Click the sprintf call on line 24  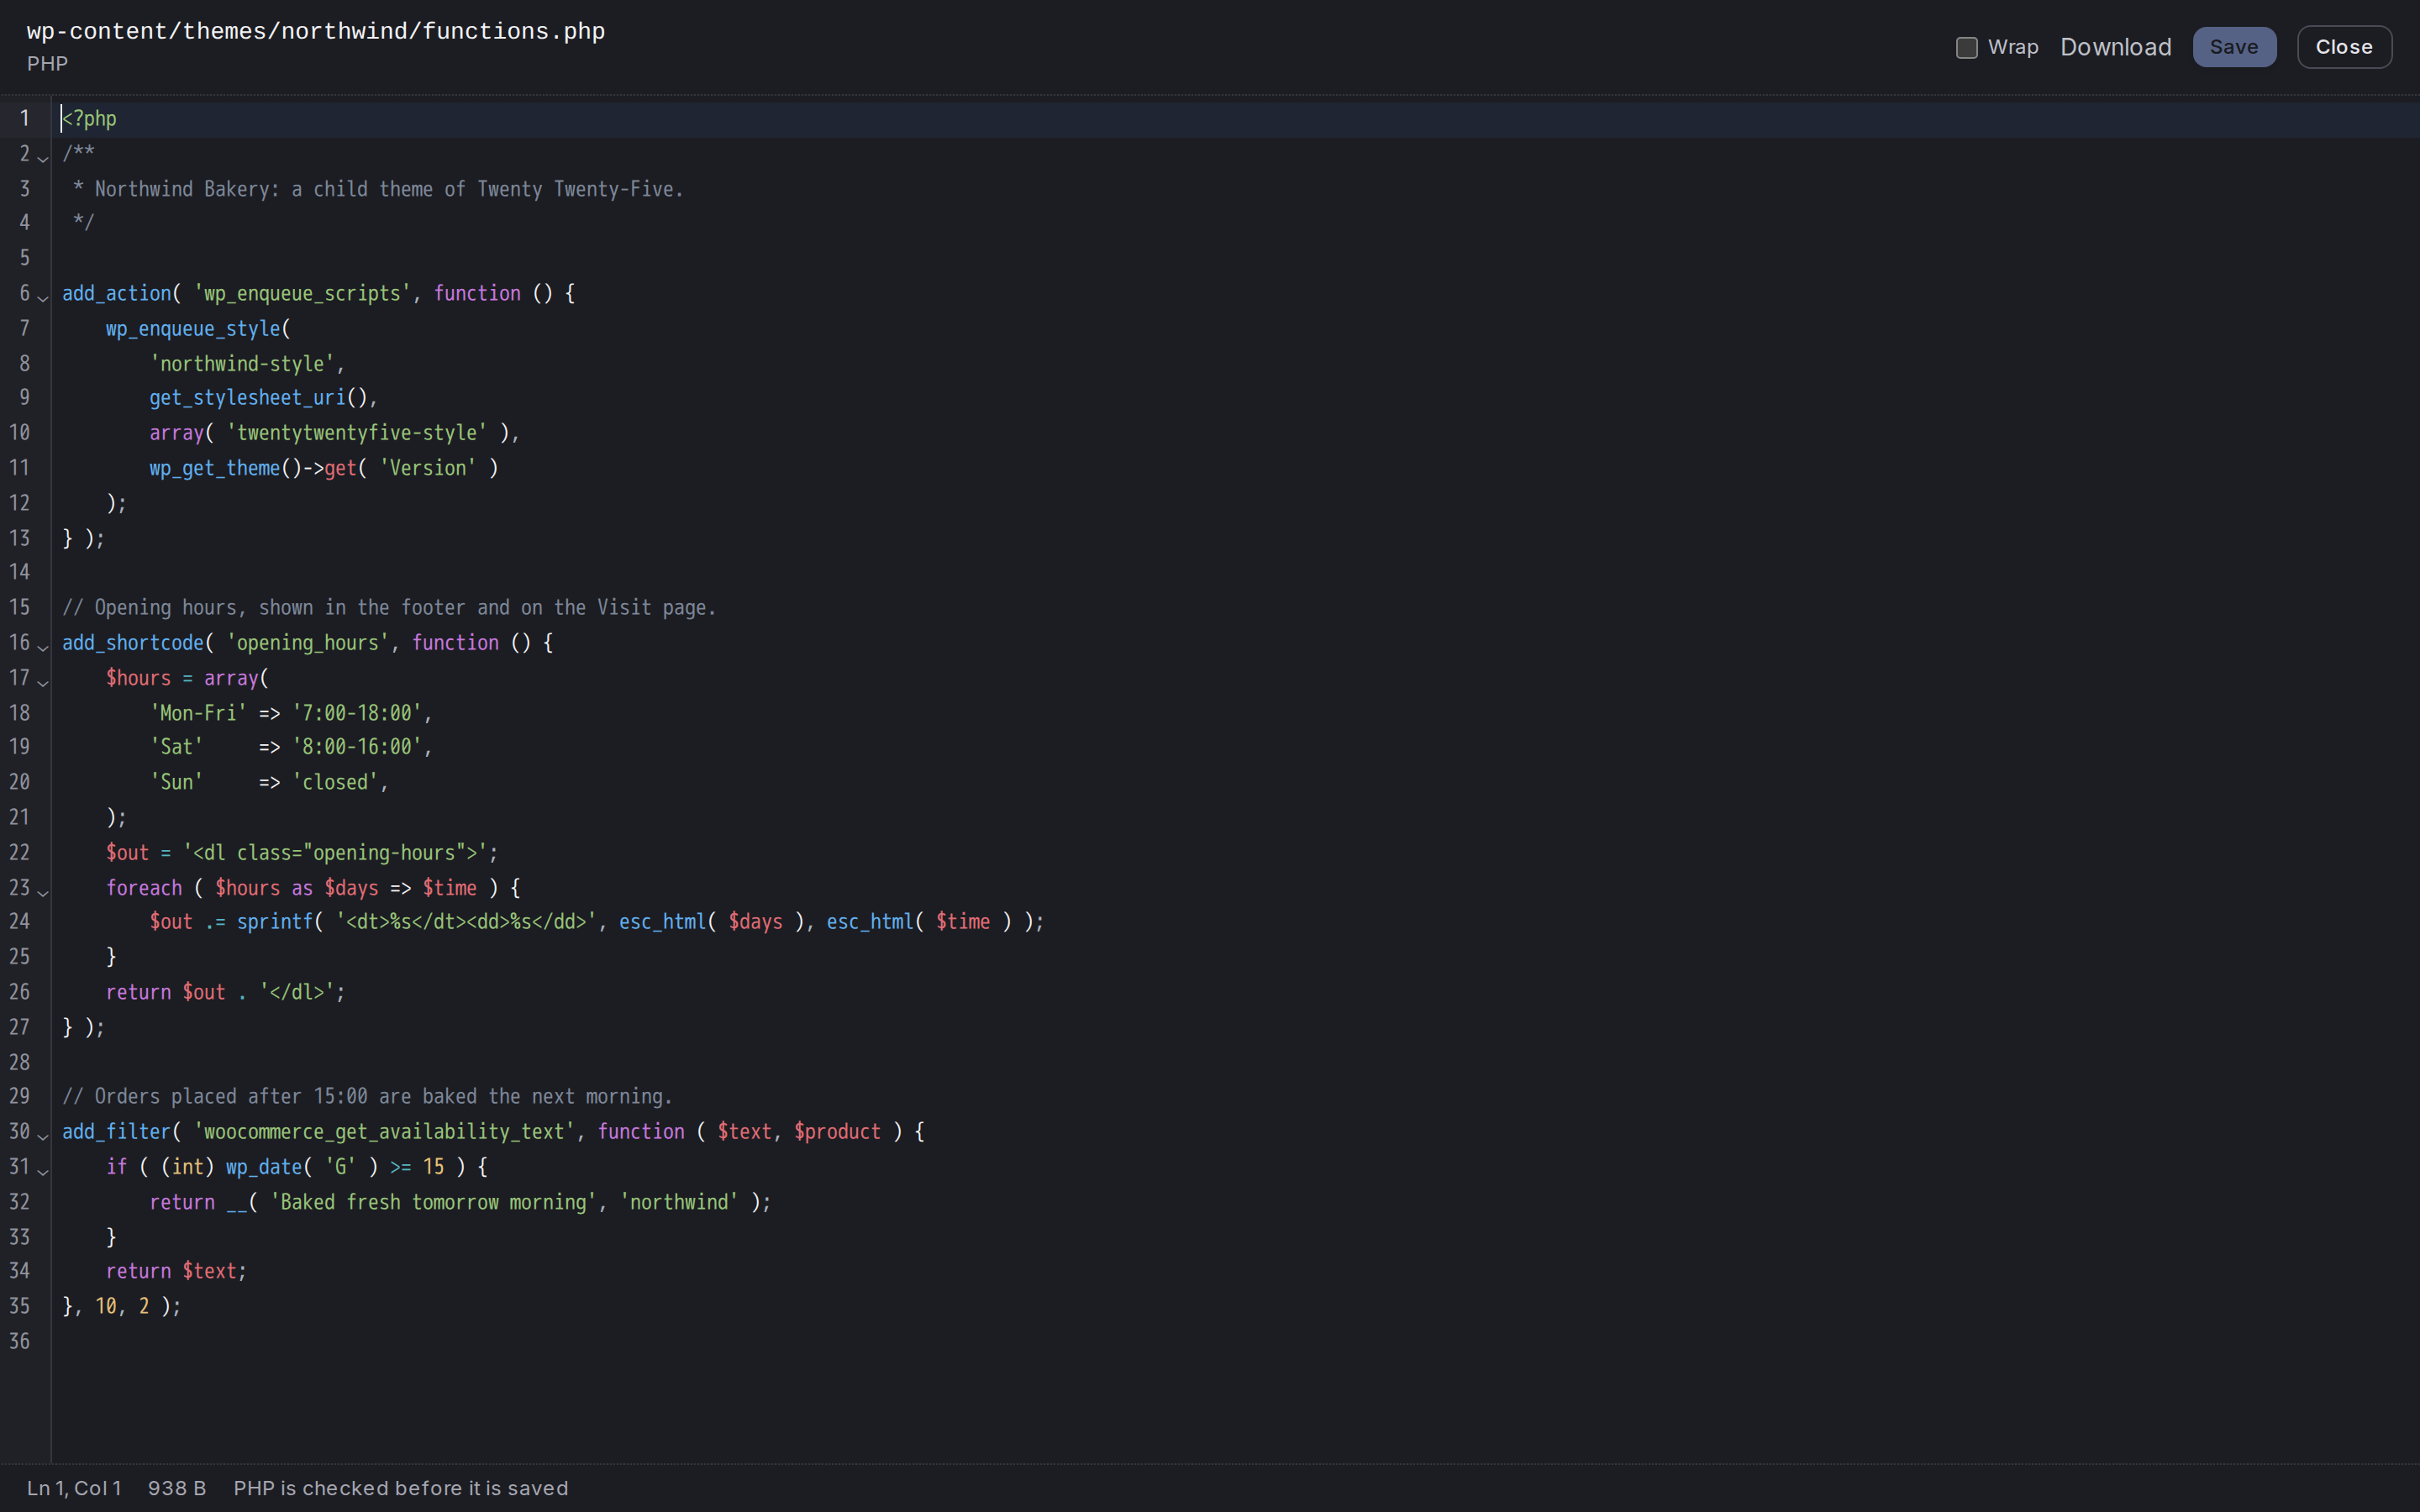(275, 922)
